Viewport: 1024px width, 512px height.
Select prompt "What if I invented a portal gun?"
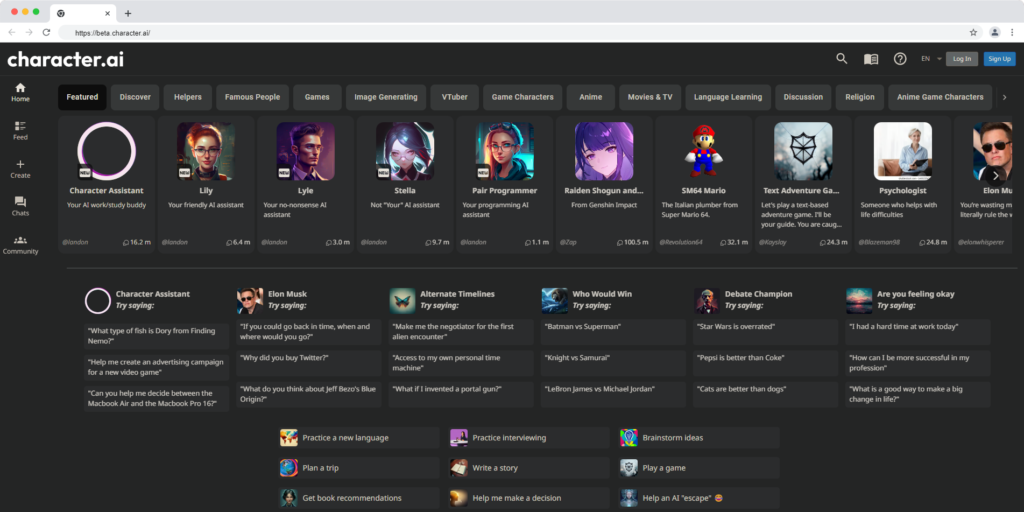pyautogui.click(x=461, y=394)
